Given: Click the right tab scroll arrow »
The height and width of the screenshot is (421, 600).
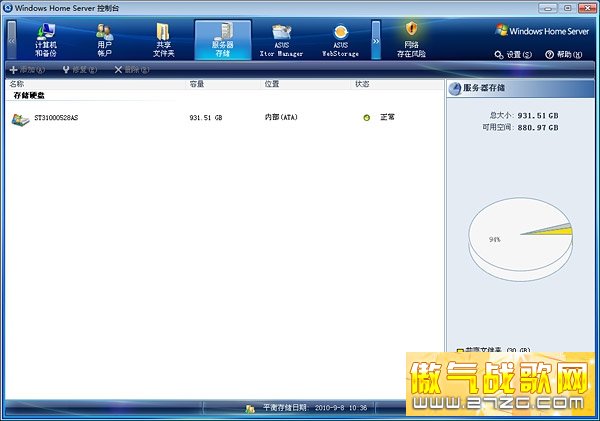Looking at the screenshot, I should pos(376,40).
